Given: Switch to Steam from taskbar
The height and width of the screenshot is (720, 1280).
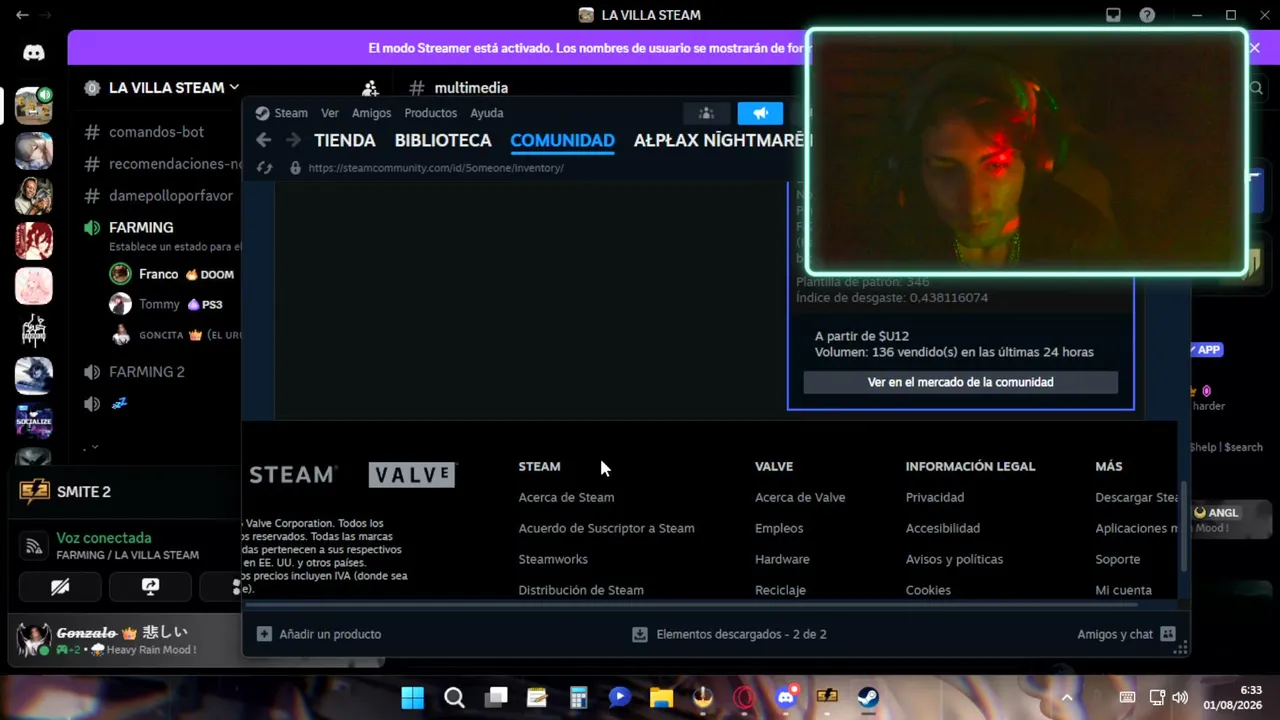Looking at the screenshot, I should point(868,698).
